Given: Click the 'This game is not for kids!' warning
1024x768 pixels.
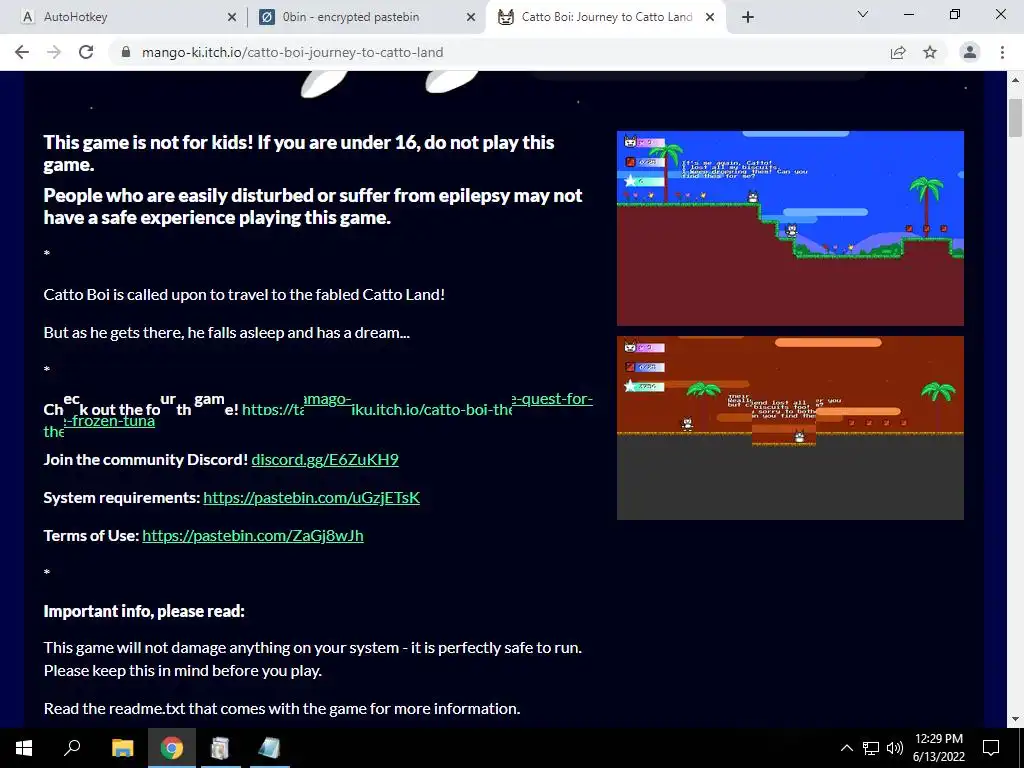Looking at the screenshot, I should click(x=298, y=153).
